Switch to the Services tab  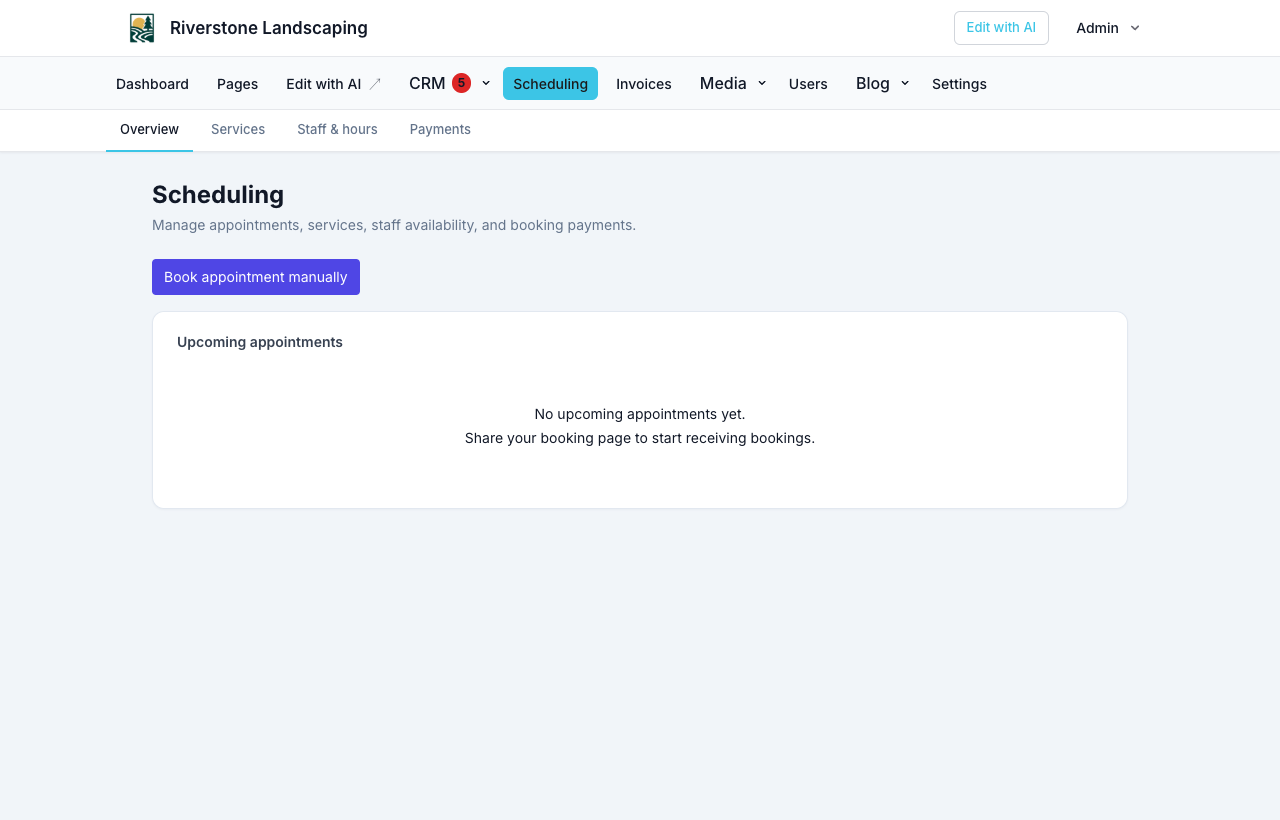(x=238, y=130)
